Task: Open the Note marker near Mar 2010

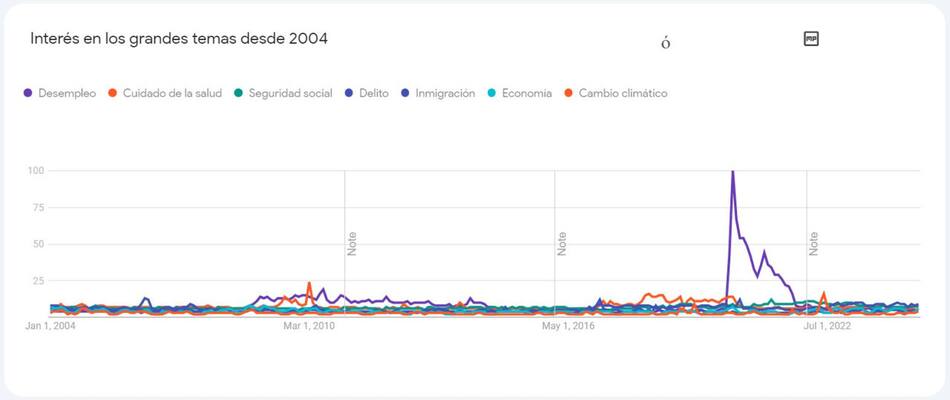Action: (352, 243)
